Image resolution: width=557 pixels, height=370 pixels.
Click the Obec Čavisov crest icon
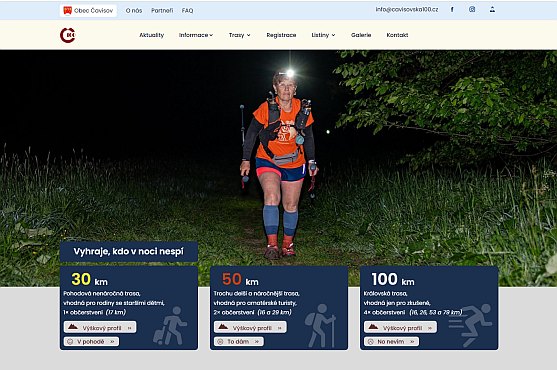pyautogui.click(x=67, y=11)
